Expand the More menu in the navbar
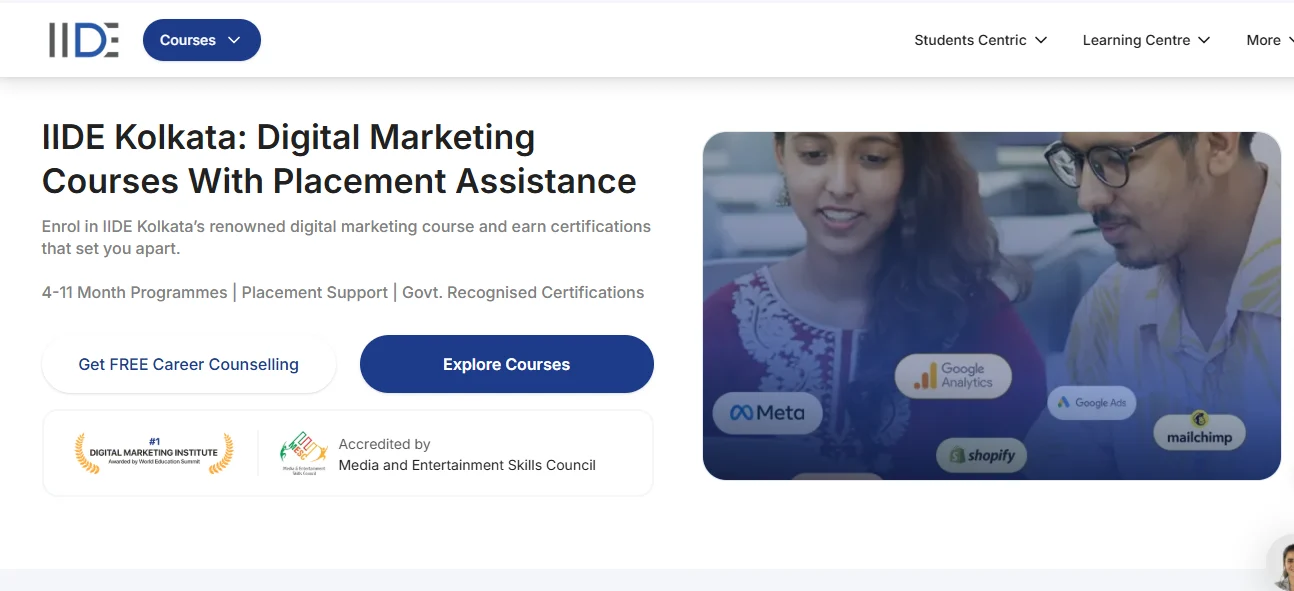 (x=1269, y=39)
